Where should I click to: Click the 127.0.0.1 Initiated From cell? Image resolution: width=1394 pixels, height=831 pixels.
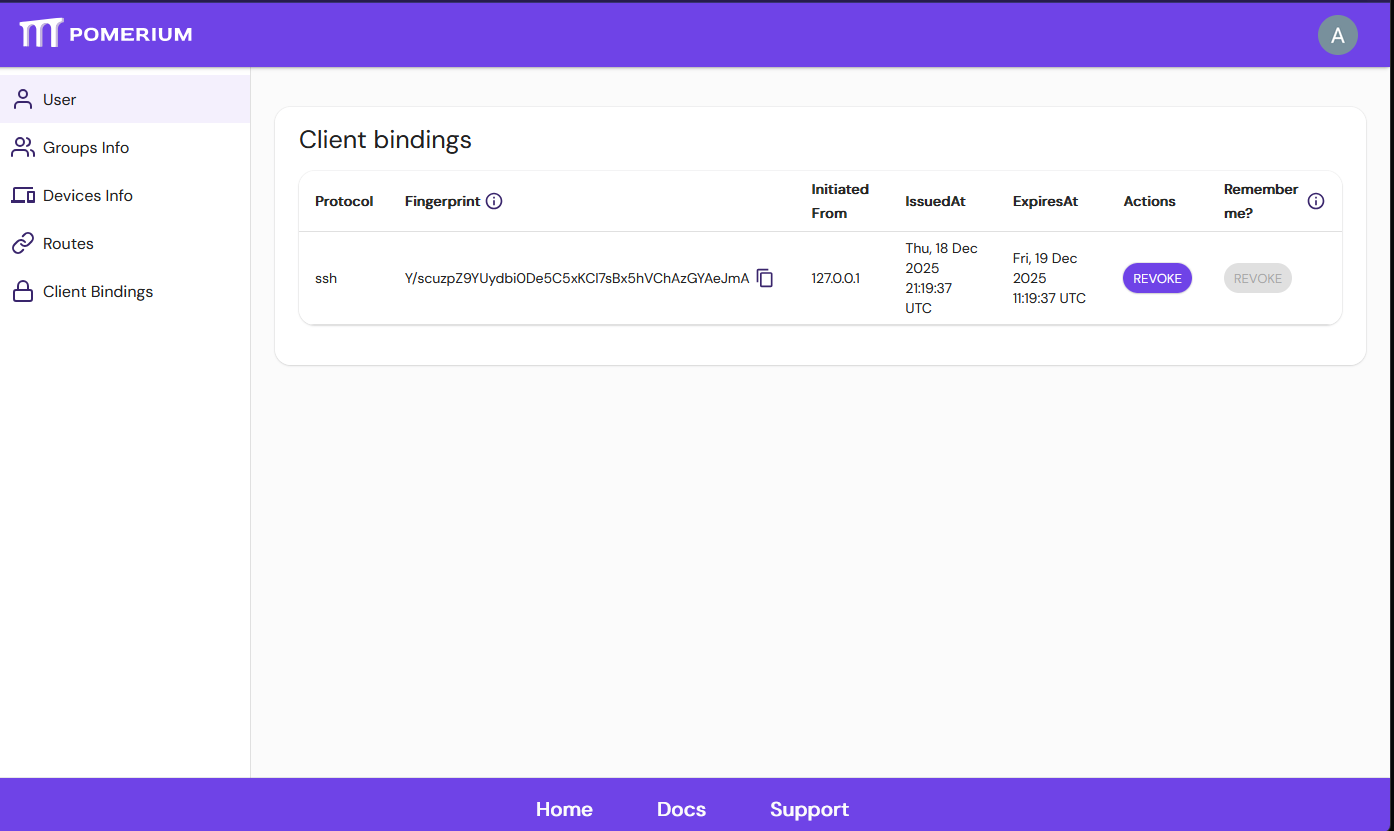click(835, 278)
